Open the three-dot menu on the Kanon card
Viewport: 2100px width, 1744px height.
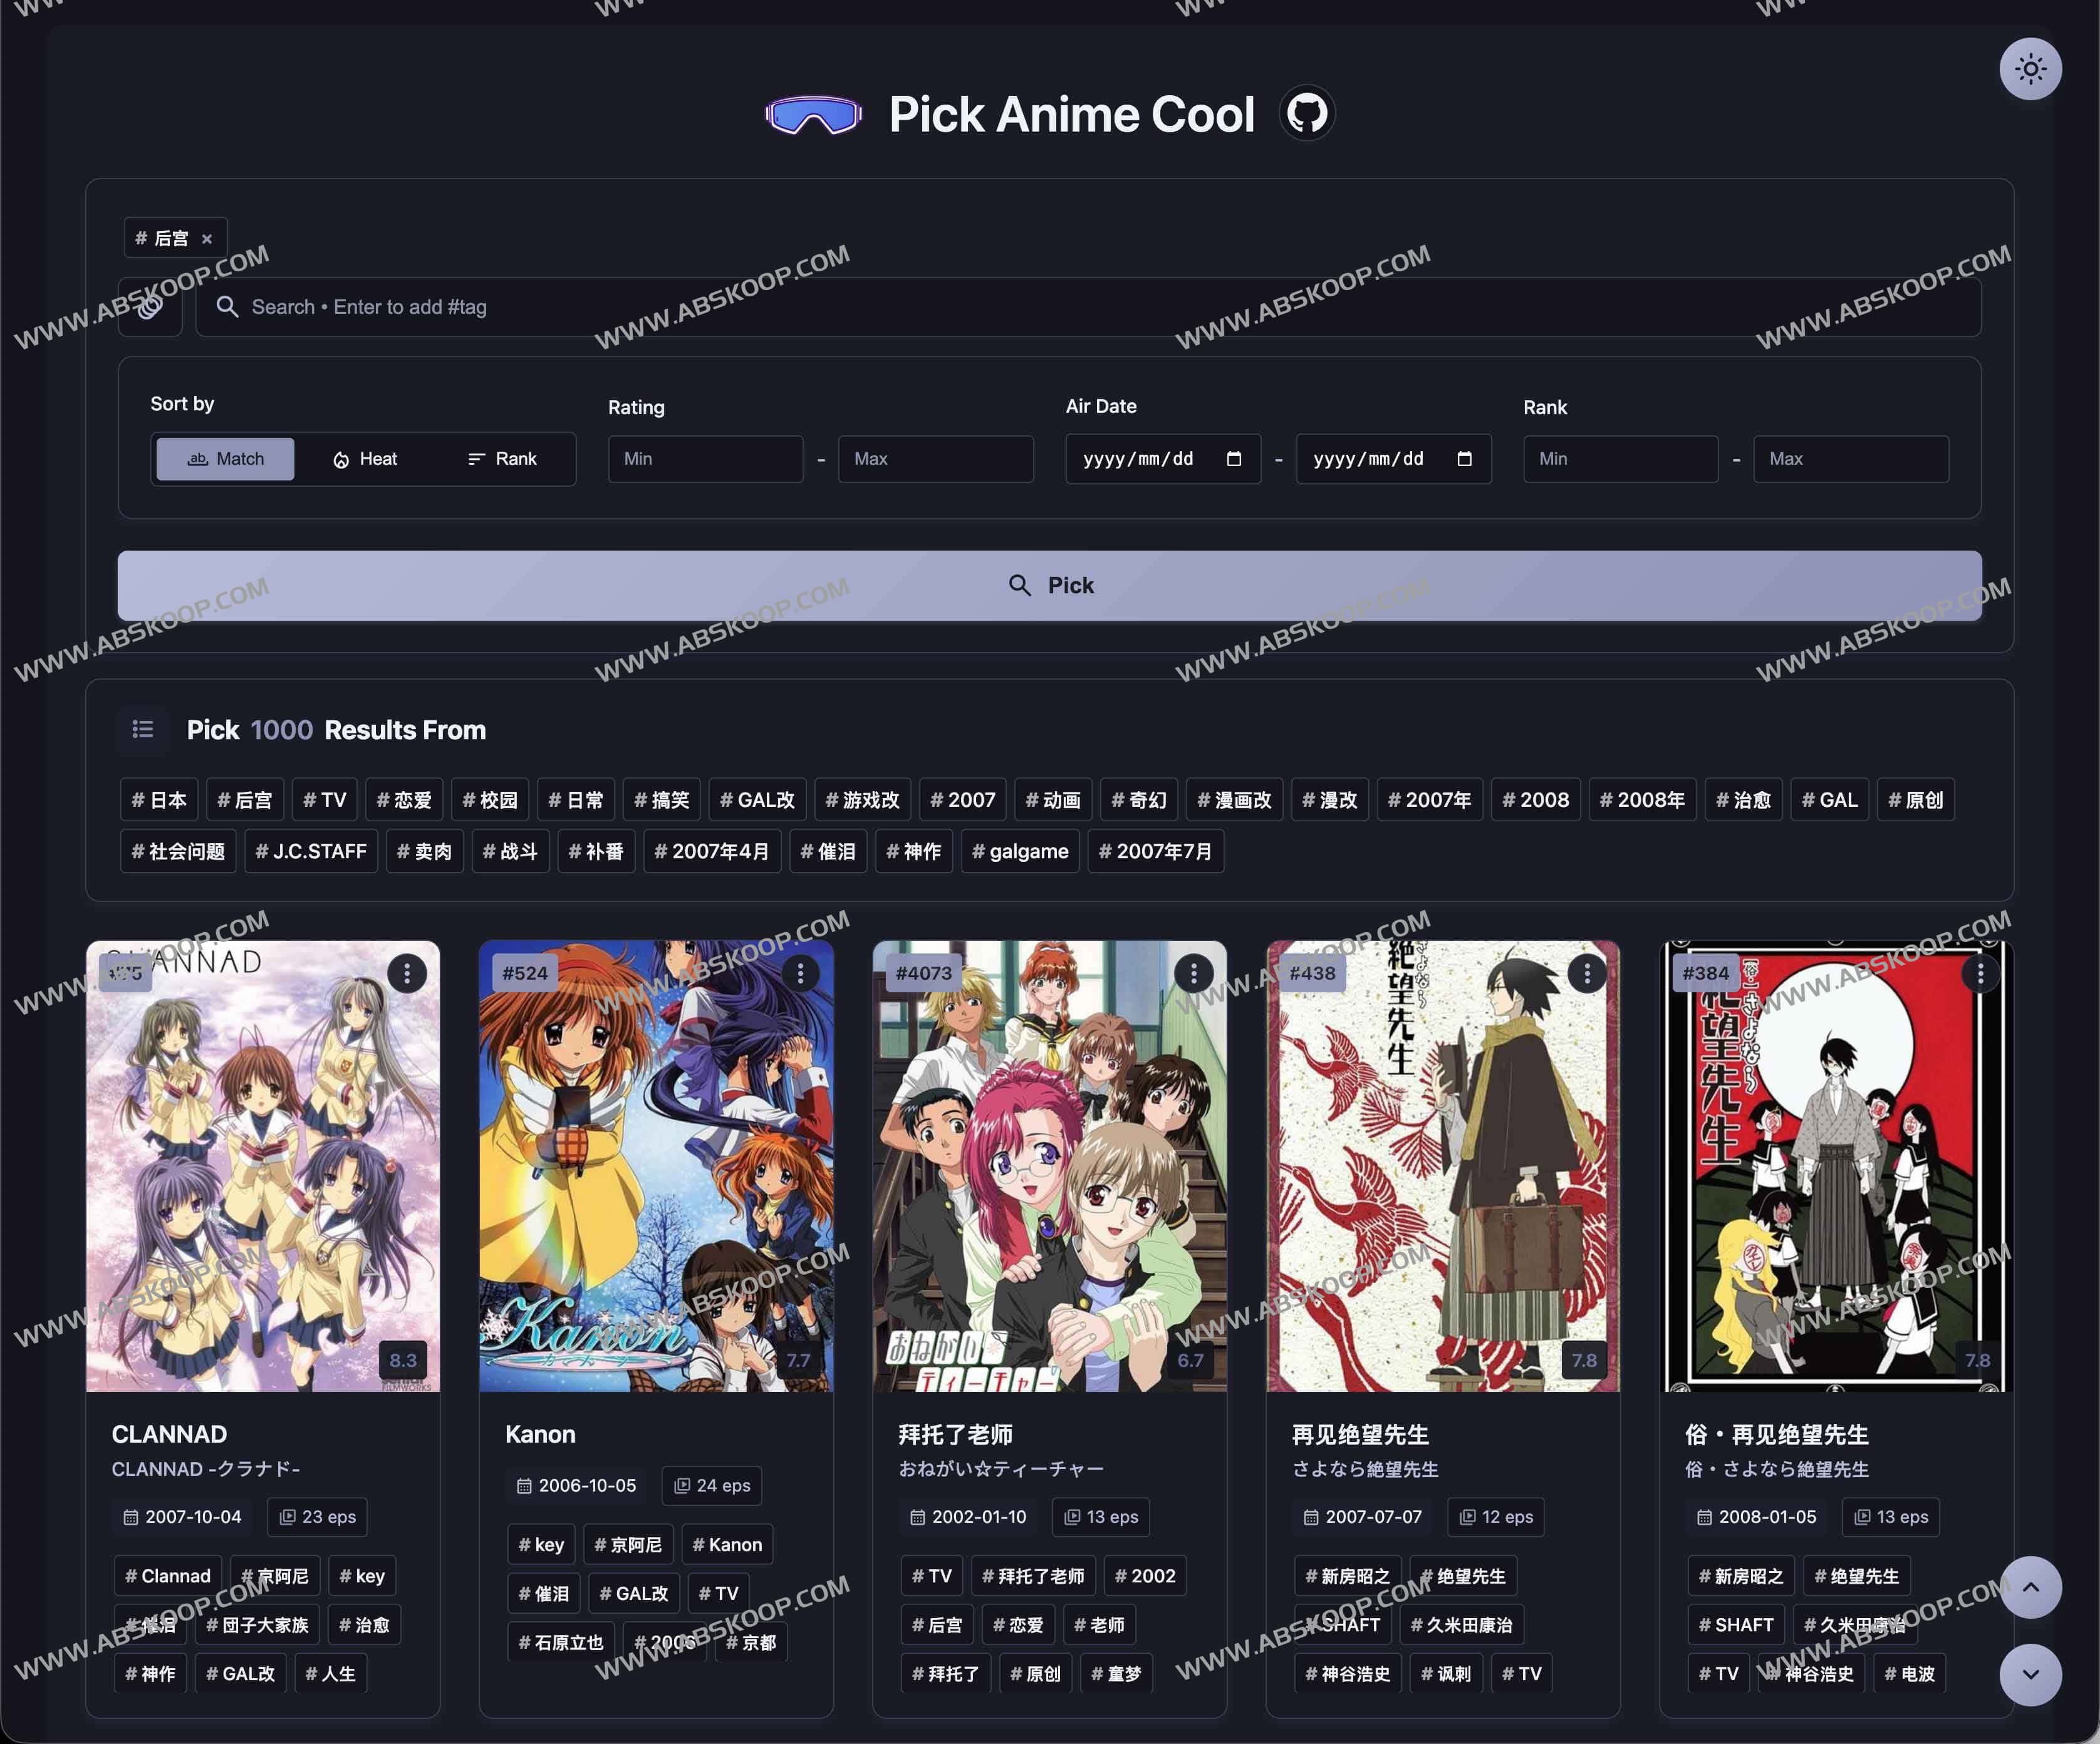800,973
